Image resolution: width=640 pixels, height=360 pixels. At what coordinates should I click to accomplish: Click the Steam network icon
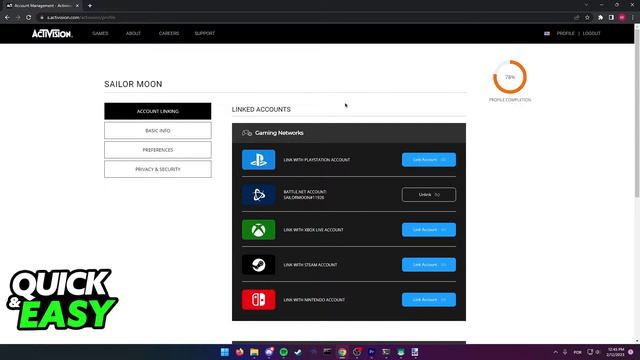point(258,265)
